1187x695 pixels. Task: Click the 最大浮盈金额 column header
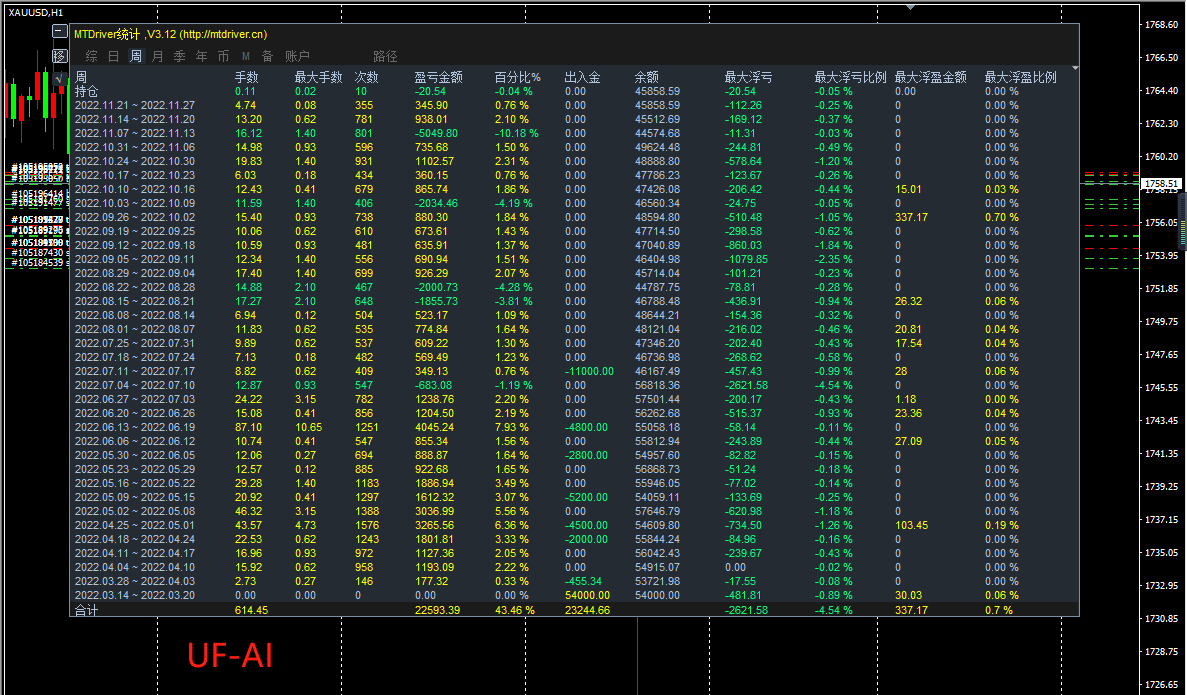pos(930,77)
